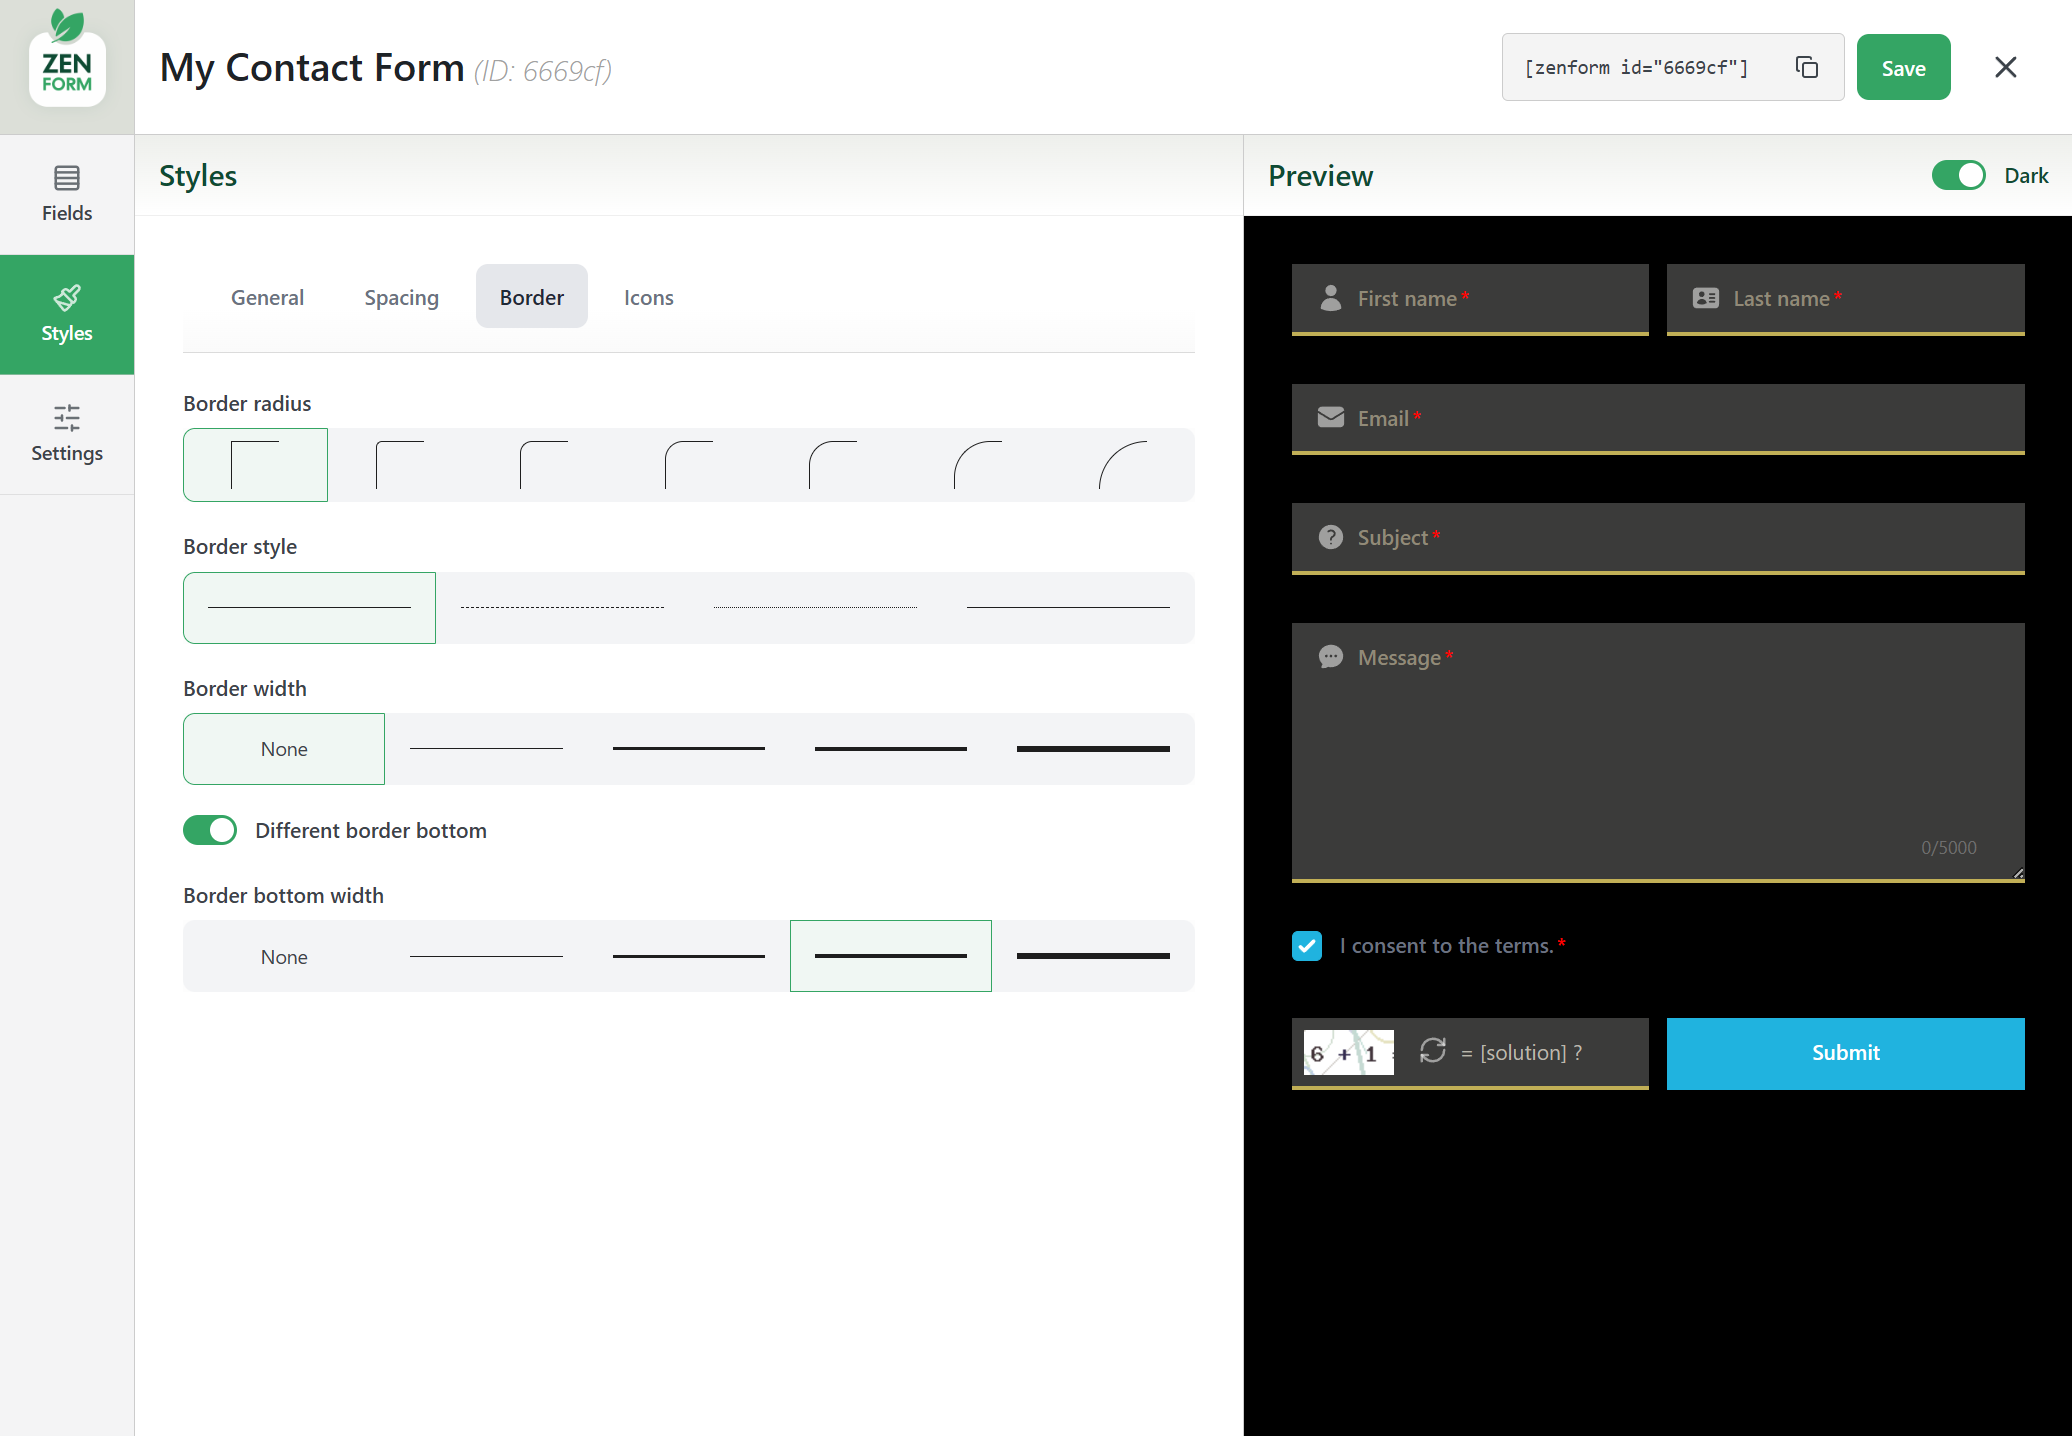The height and width of the screenshot is (1436, 2072).
Task: Click the Save button
Action: coord(1903,67)
